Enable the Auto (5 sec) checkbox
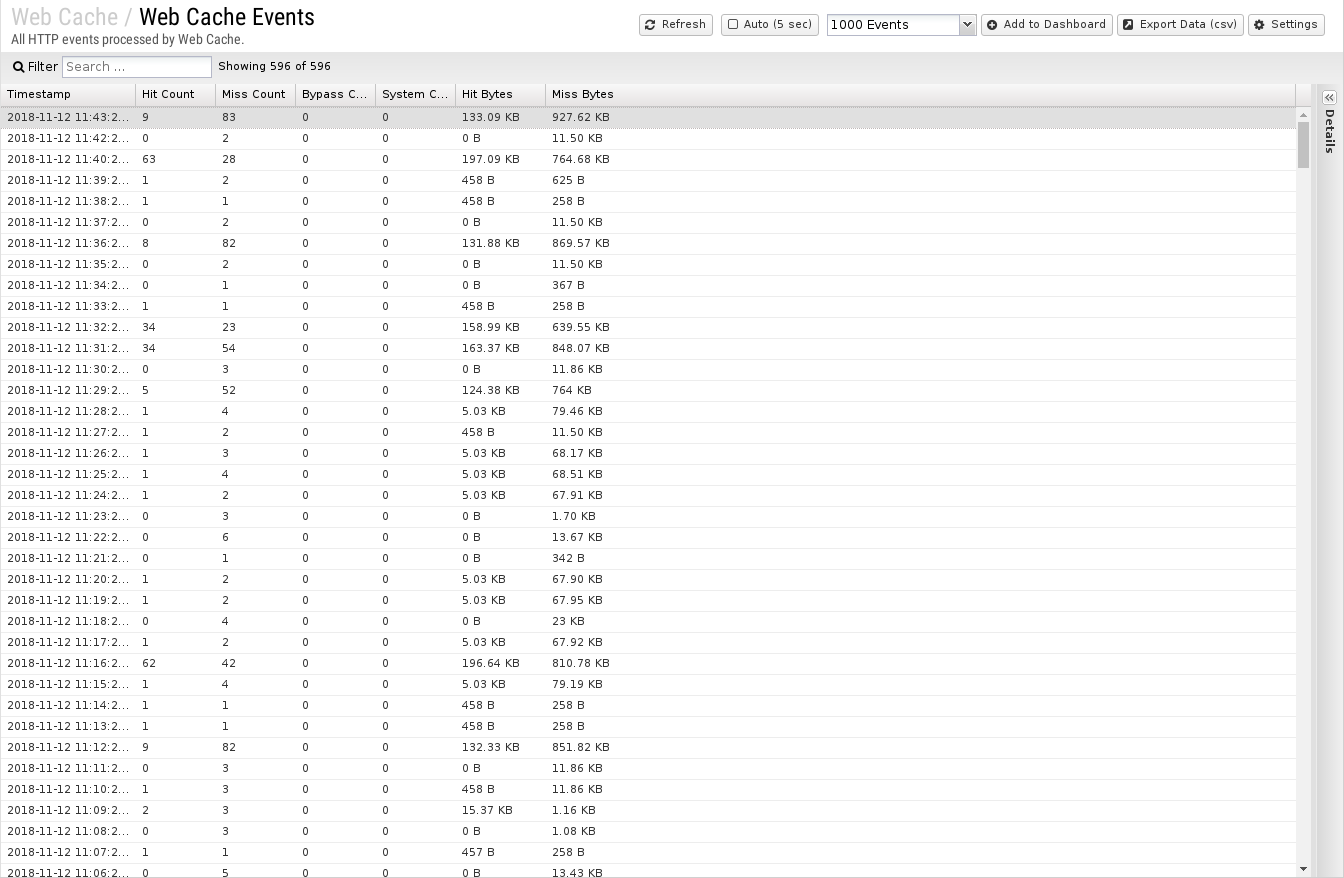 (x=733, y=25)
